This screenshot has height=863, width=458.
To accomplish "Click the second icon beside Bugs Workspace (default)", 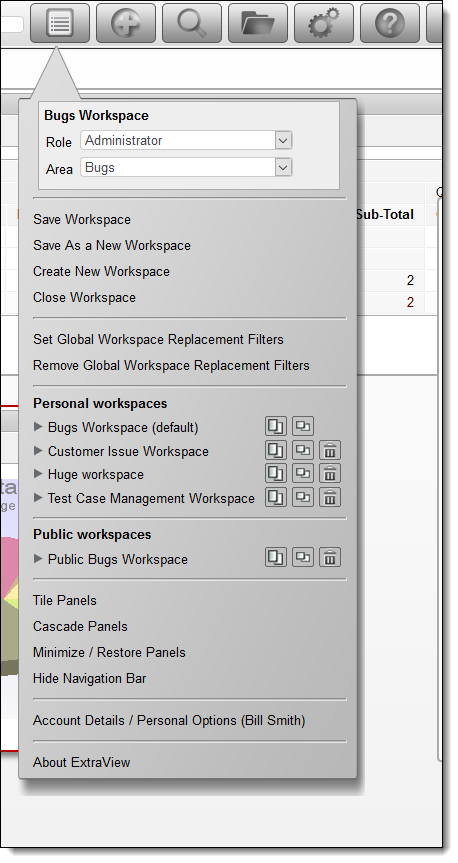I will click(x=302, y=426).
